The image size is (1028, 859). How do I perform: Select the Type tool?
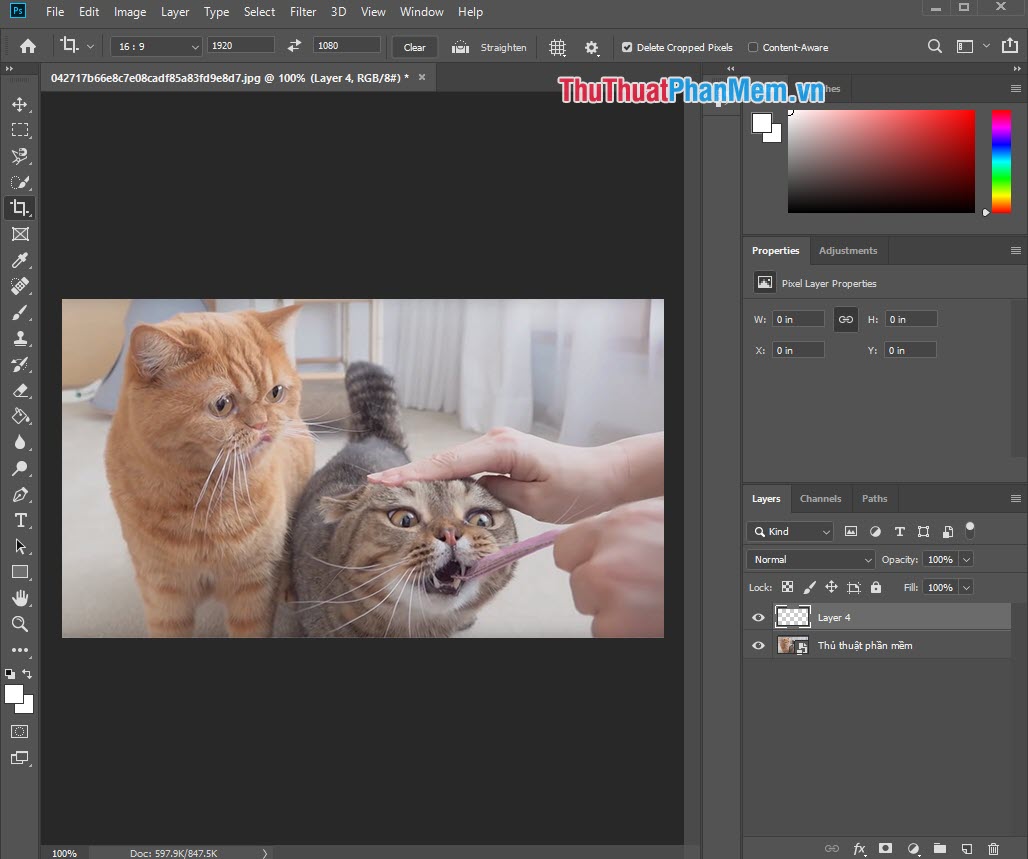(21, 520)
